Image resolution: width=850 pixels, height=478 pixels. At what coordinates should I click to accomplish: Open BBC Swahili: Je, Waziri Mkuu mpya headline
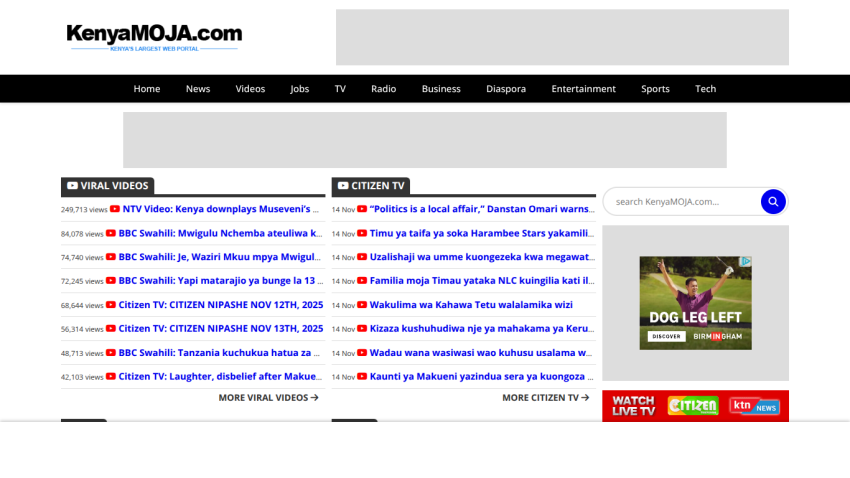click(x=220, y=257)
